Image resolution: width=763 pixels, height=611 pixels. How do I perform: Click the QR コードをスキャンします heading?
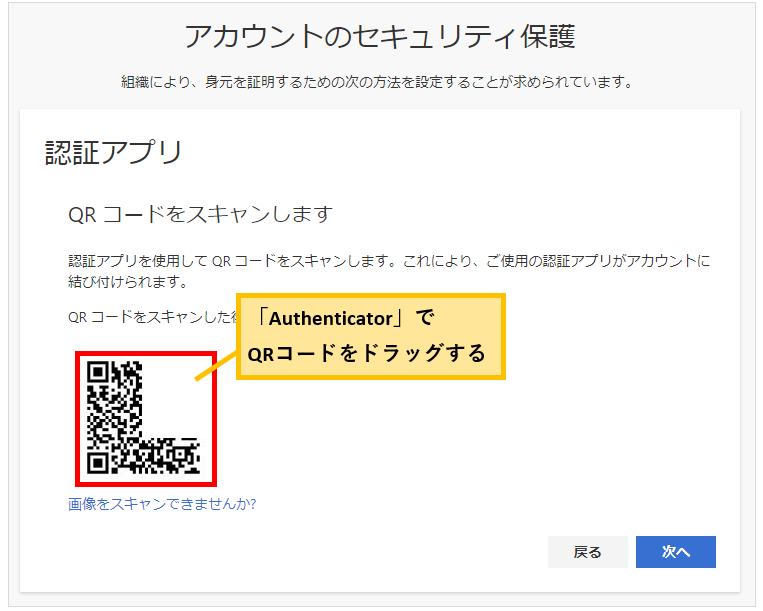pyautogui.click(x=200, y=214)
